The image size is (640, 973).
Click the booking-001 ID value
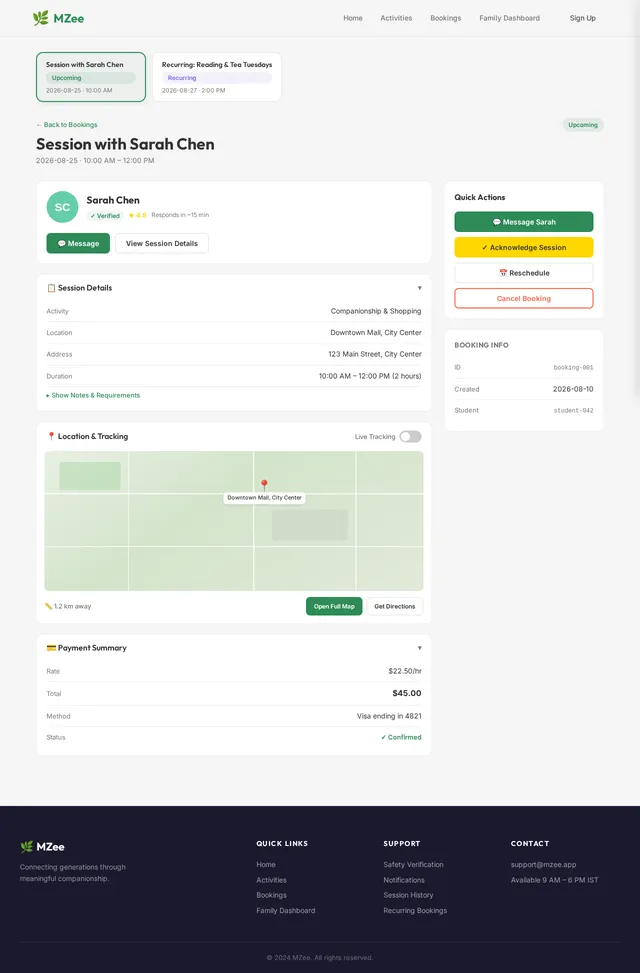pyautogui.click(x=573, y=367)
